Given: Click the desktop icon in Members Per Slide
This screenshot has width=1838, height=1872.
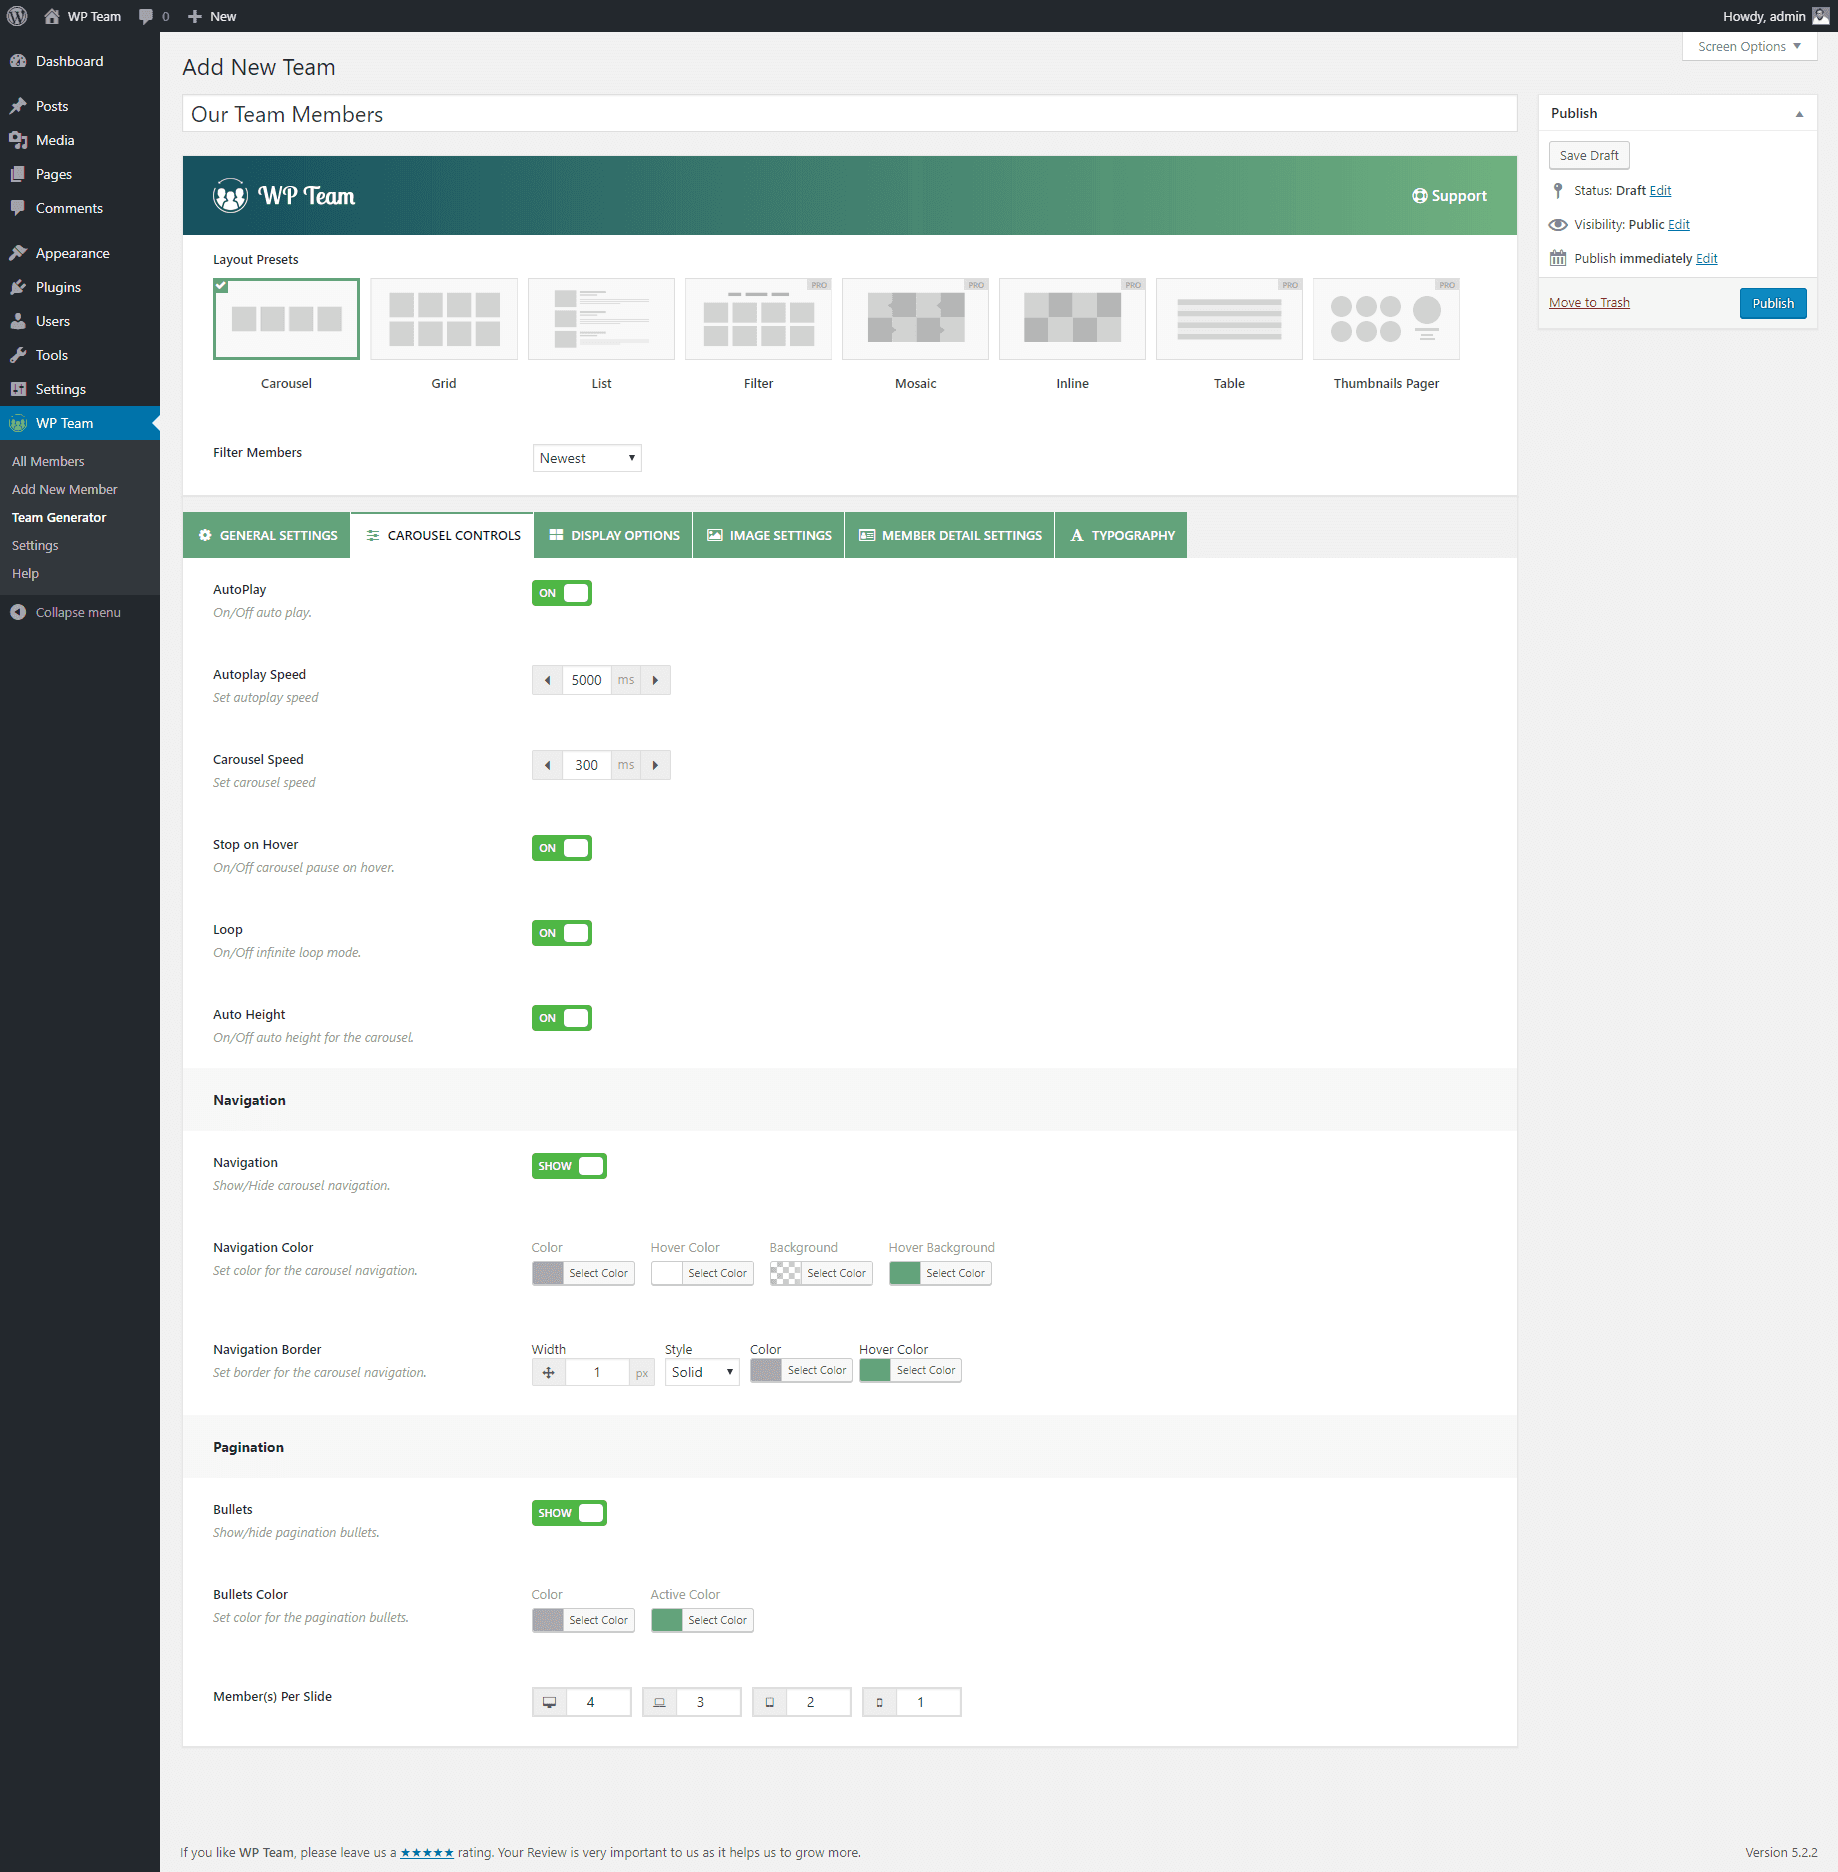Looking at the screenshot, I should pyautogui.click(x=549, y=1702).
